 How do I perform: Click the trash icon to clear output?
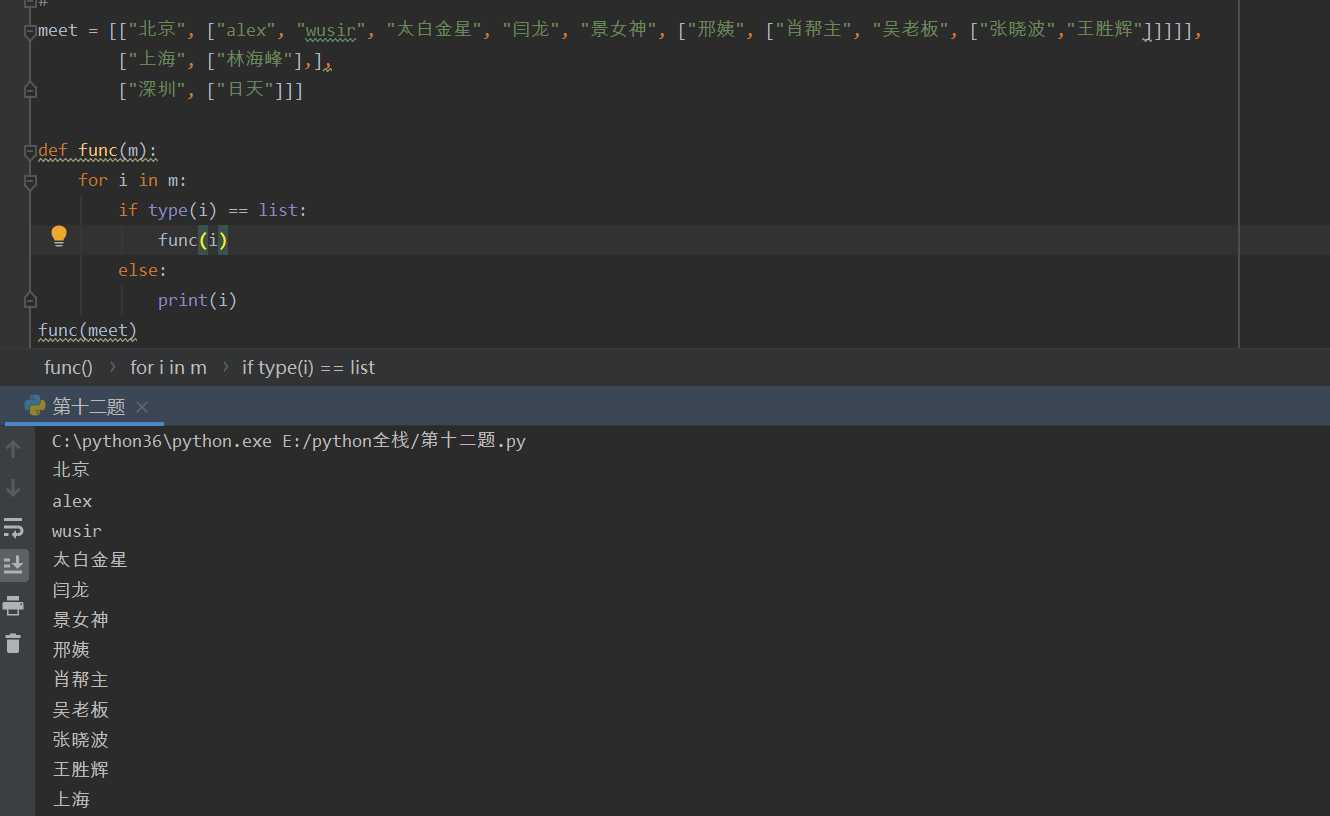click(x=13, y=643)
